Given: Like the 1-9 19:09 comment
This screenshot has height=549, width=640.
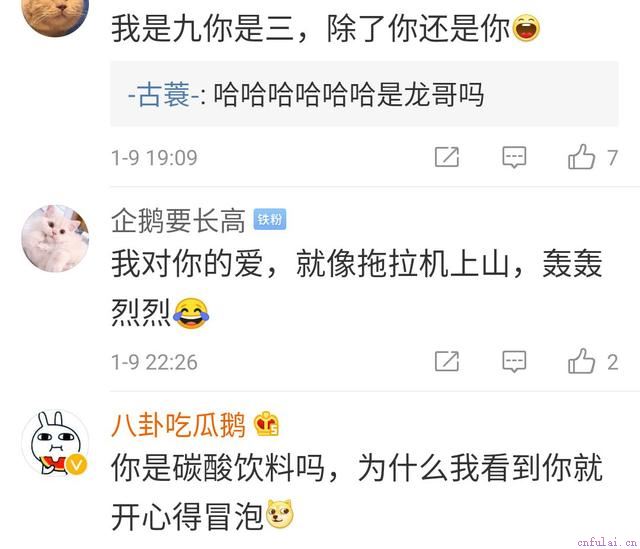Looking at the screenshot, I should [x=581, y=157].
